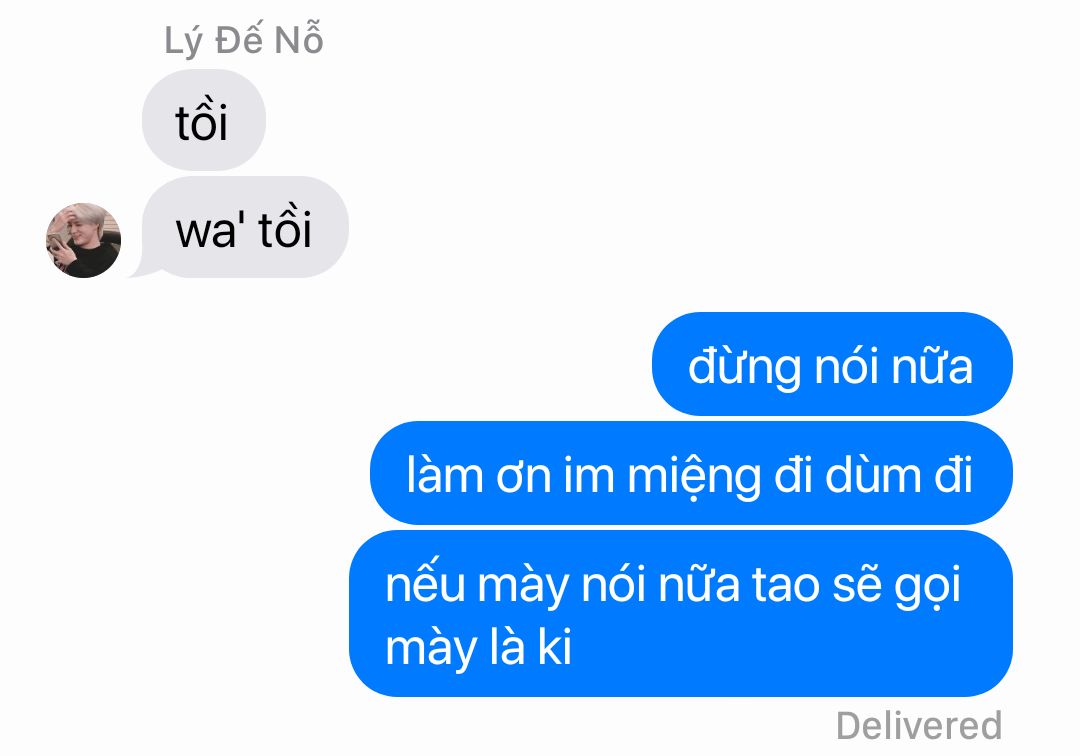The height and width of the screenshot is (756, 1080).
Task: Click the word "tao" in the last blue message
Action: click(786, 585)
